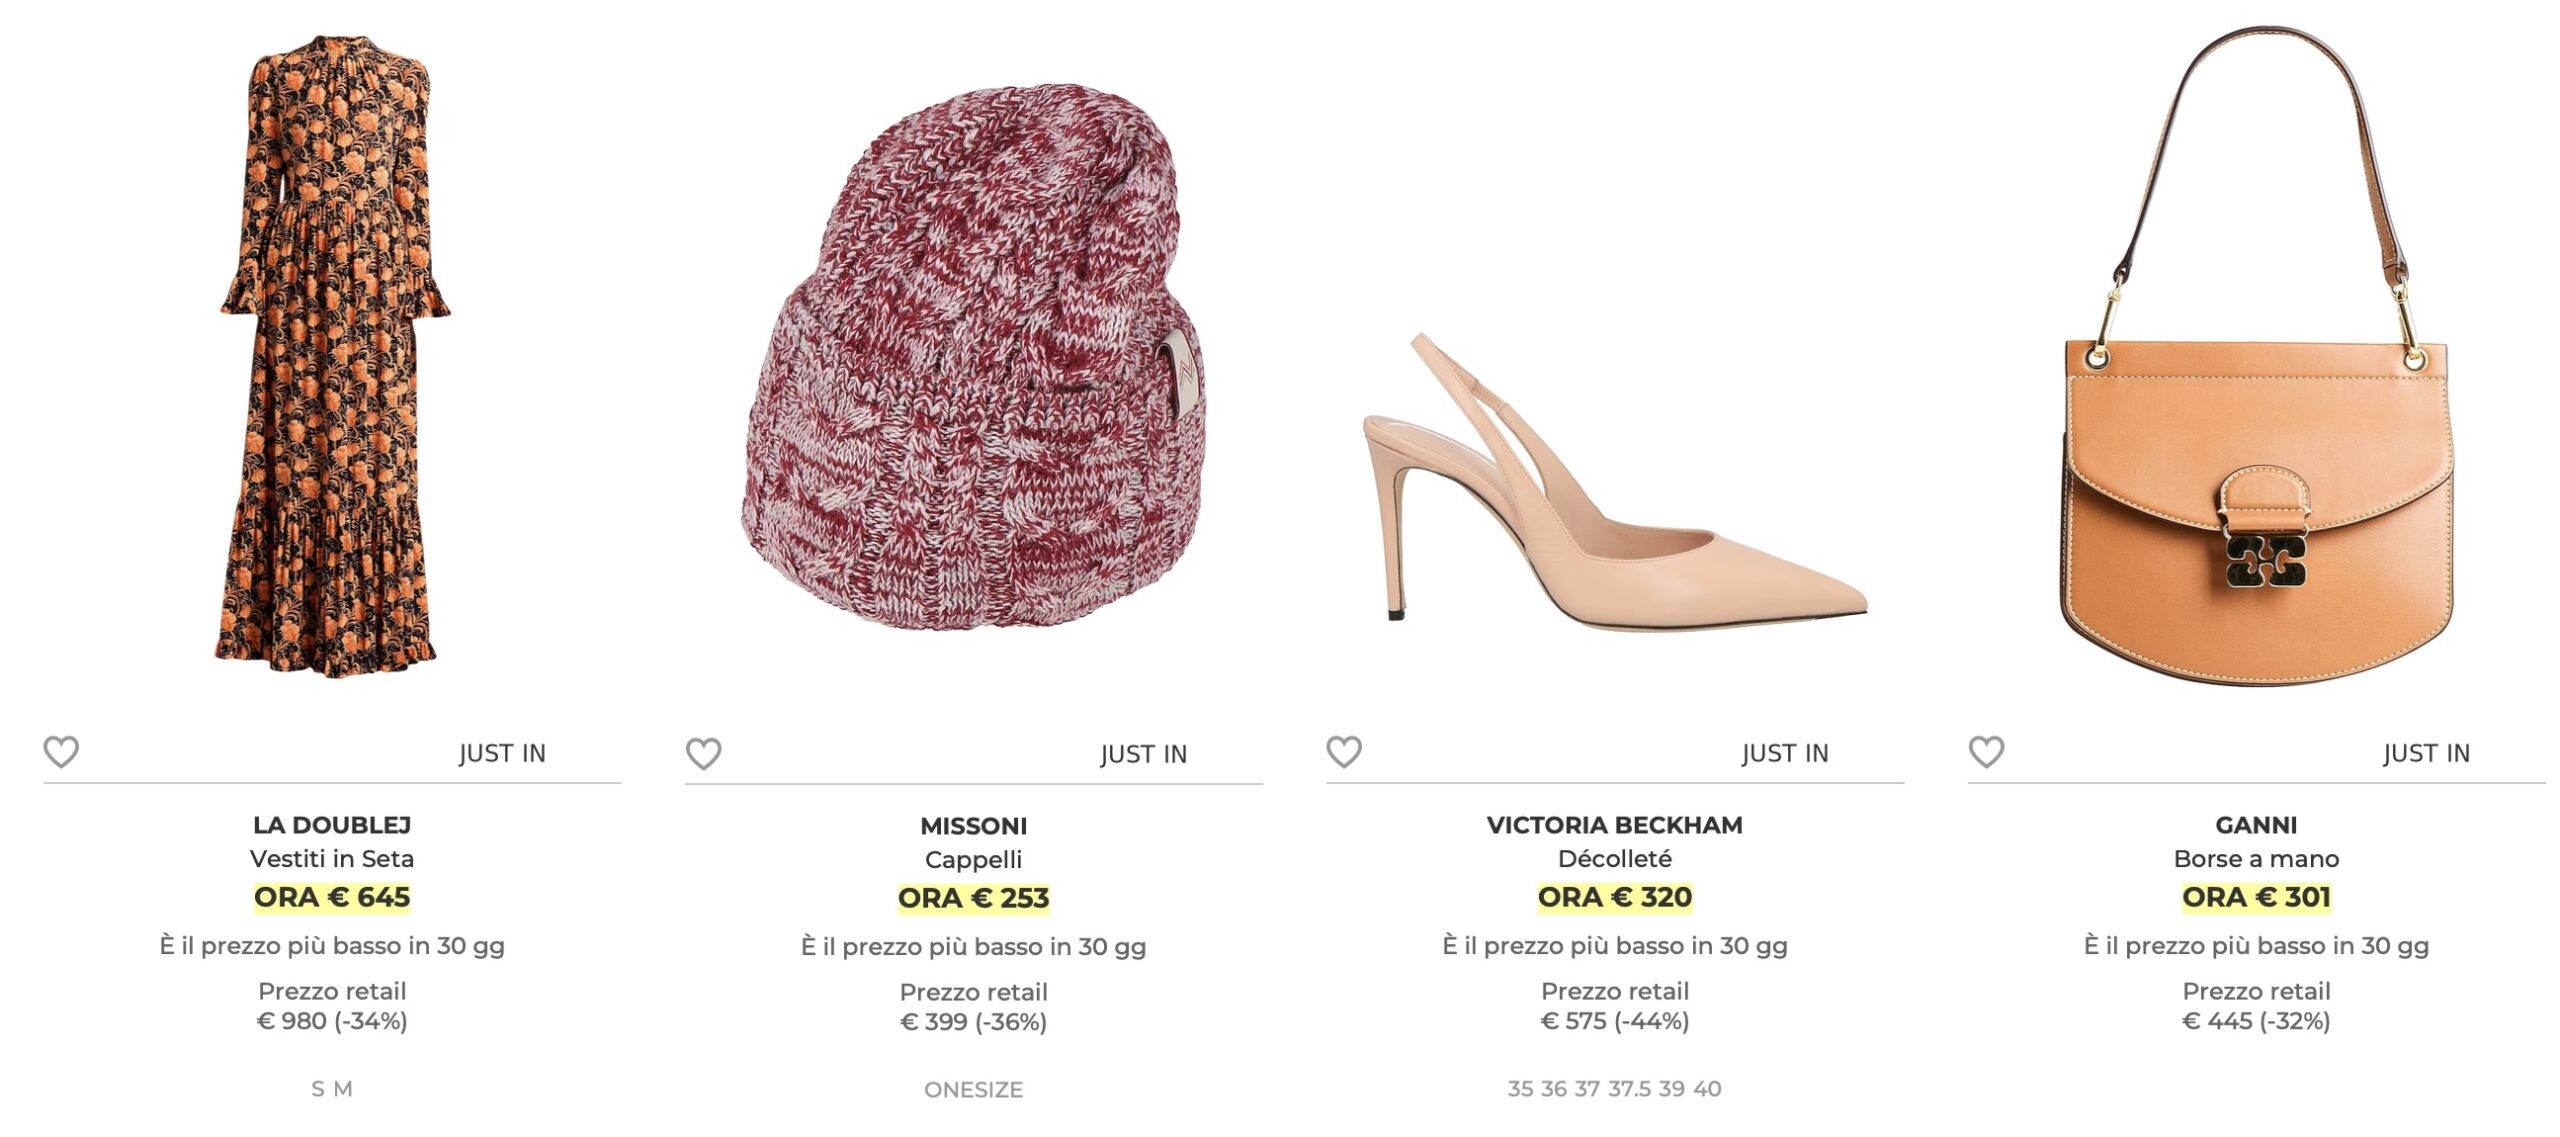Click heart icon for Victoria Beckham décolleté
Image resolution: width=2560 pixels, height=1137 pixels.
[x=1344, y=752]
